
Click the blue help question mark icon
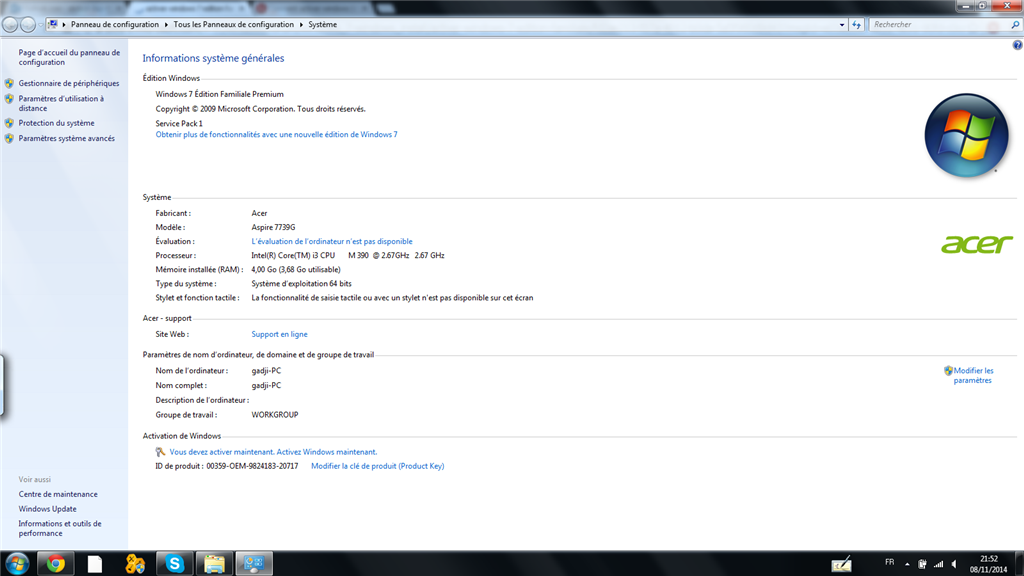(x=1017, y=45)
